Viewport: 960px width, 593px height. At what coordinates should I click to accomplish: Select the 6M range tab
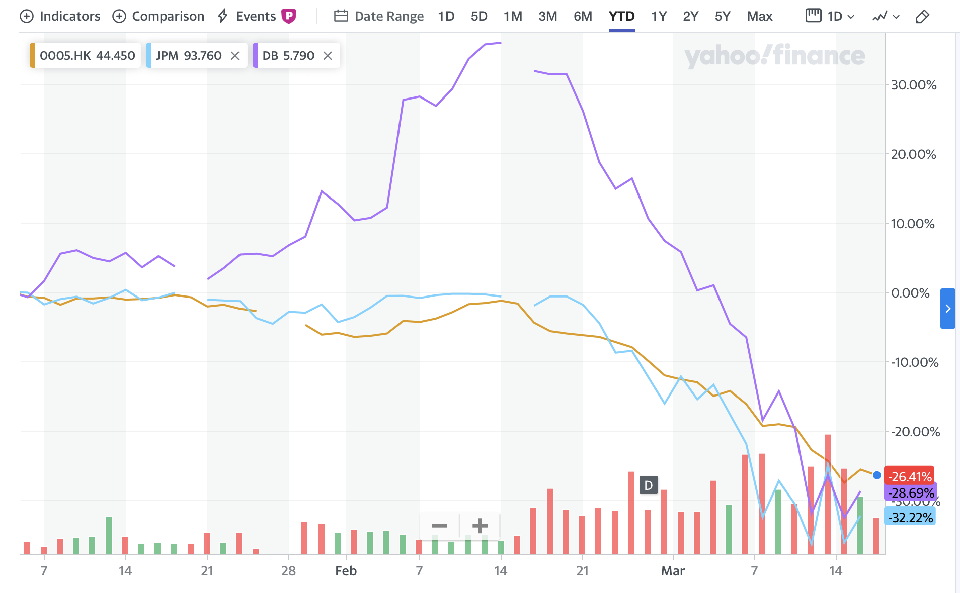pos(582,16)
